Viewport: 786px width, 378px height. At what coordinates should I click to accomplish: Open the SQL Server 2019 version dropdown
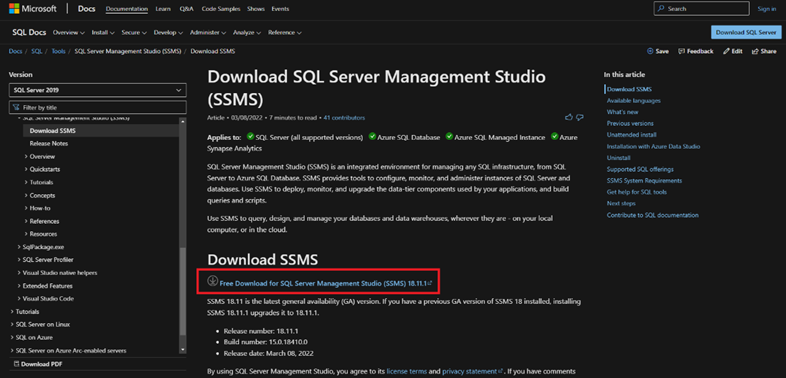(98, 90)
